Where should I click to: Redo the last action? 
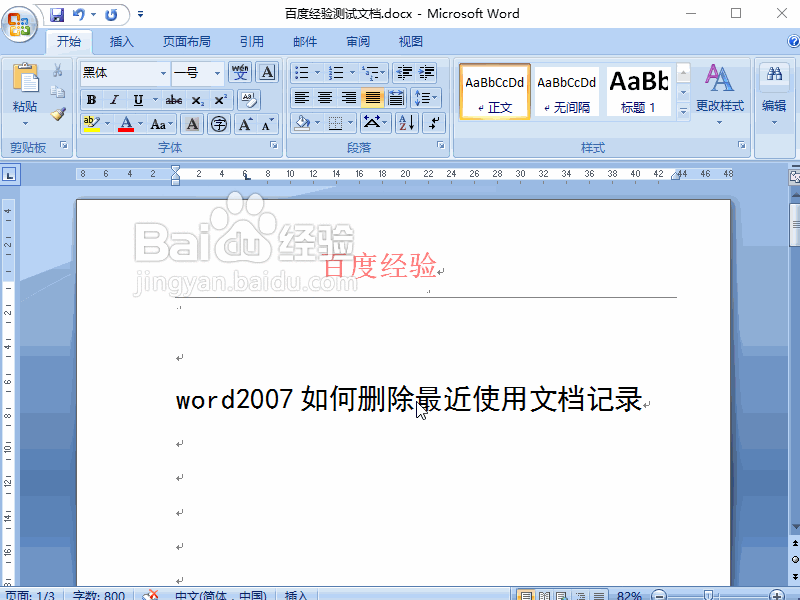(x=111, y=14)
